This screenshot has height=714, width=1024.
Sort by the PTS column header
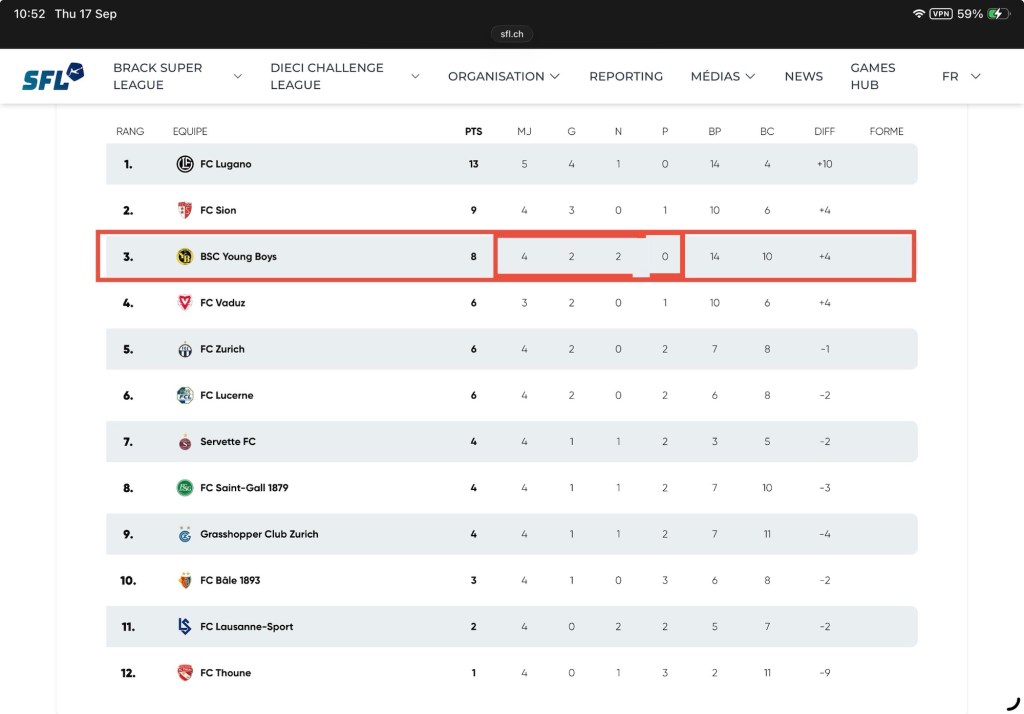(473, 131)
